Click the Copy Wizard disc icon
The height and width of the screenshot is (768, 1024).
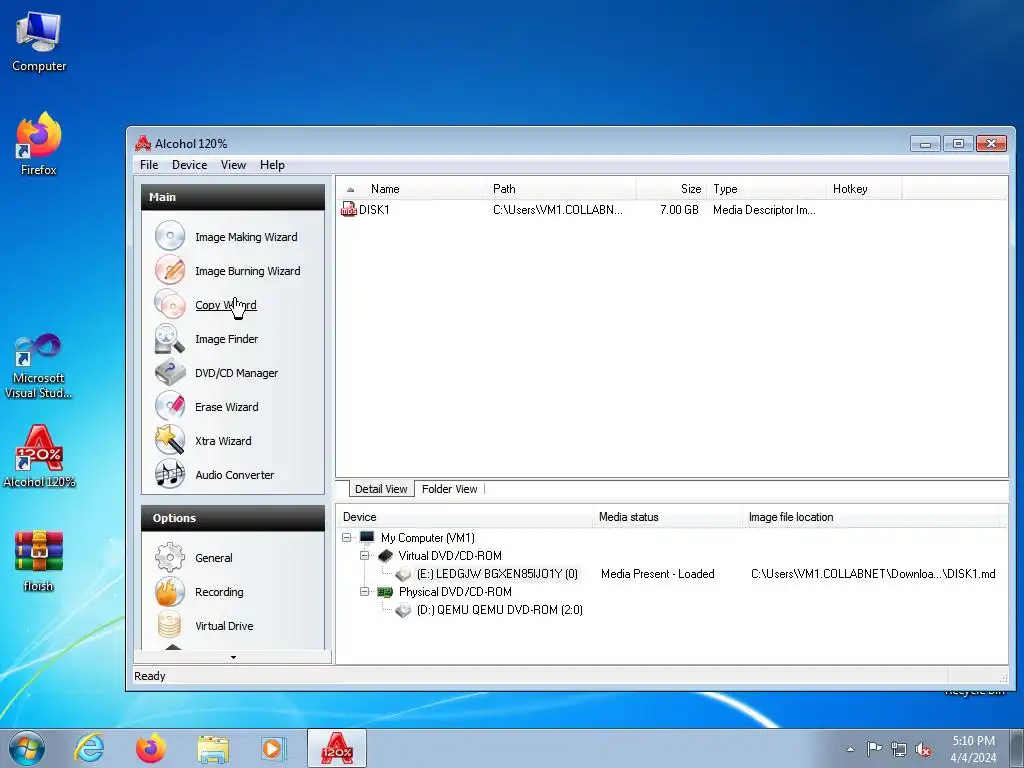pyautogui.click(x=170, y=304)
